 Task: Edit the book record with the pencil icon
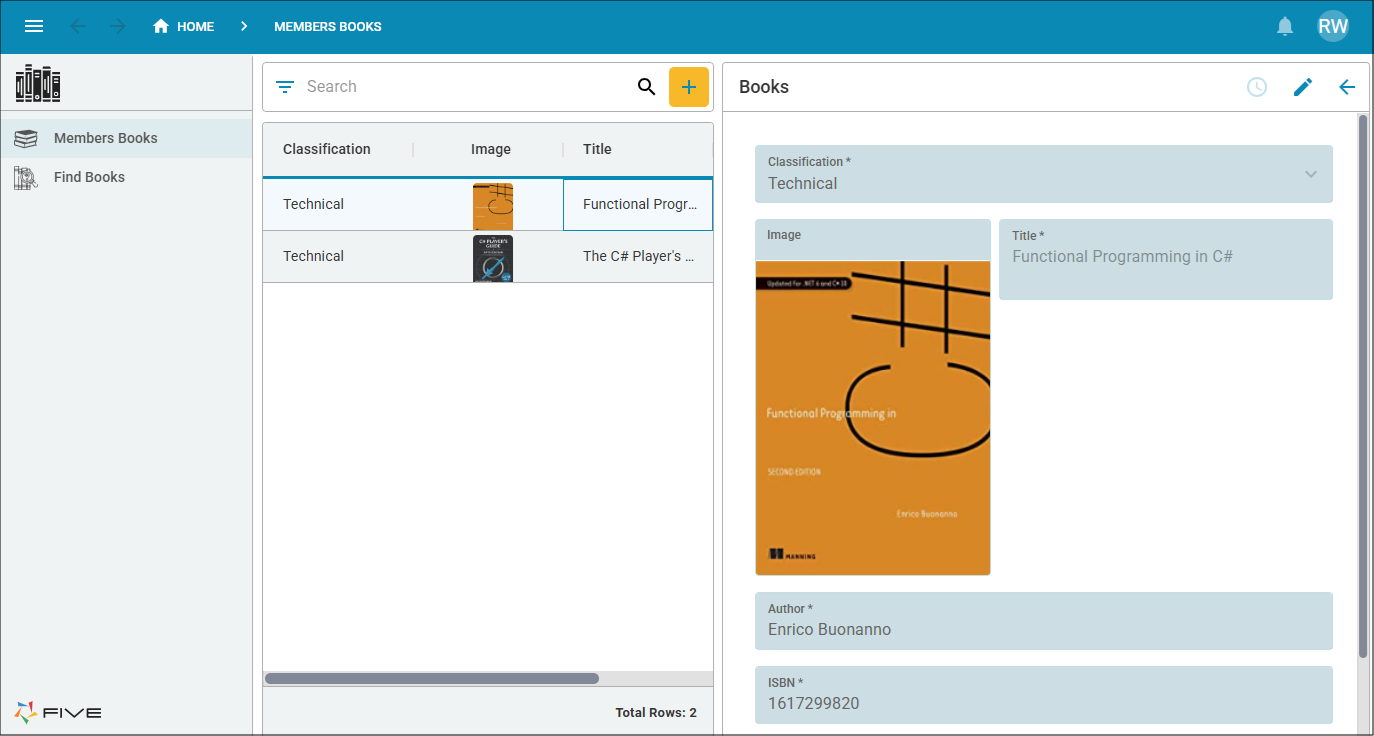click(x=1302, y=87)
